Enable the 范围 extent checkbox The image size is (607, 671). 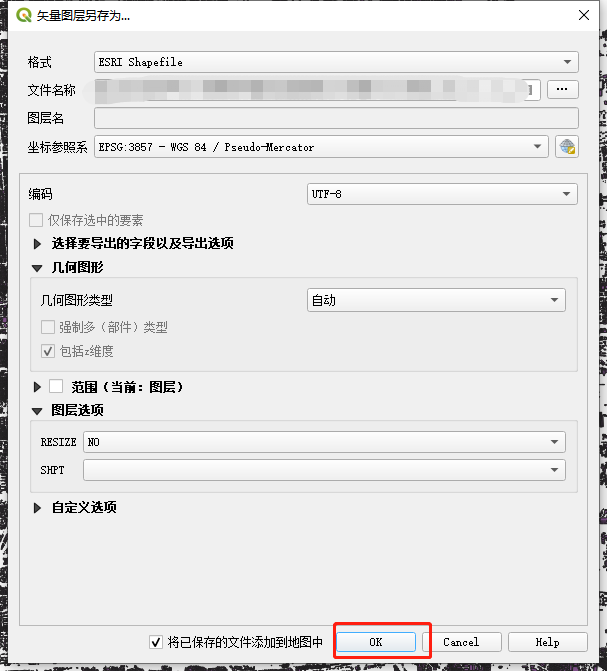coord(56,387)
